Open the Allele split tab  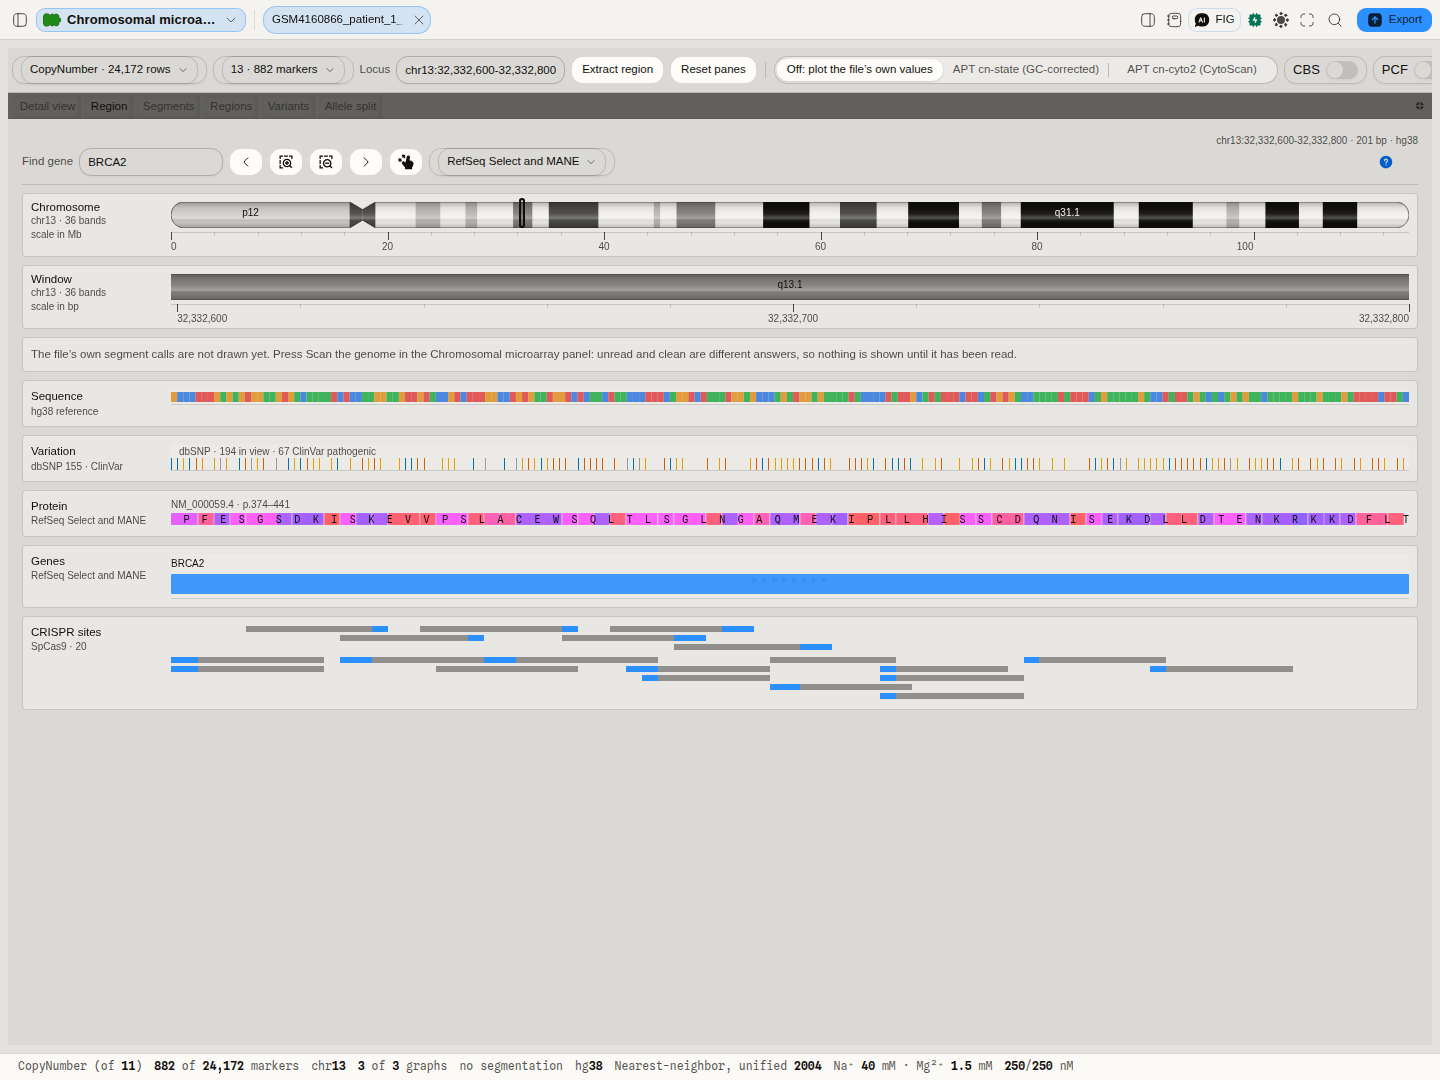point(351,106)
